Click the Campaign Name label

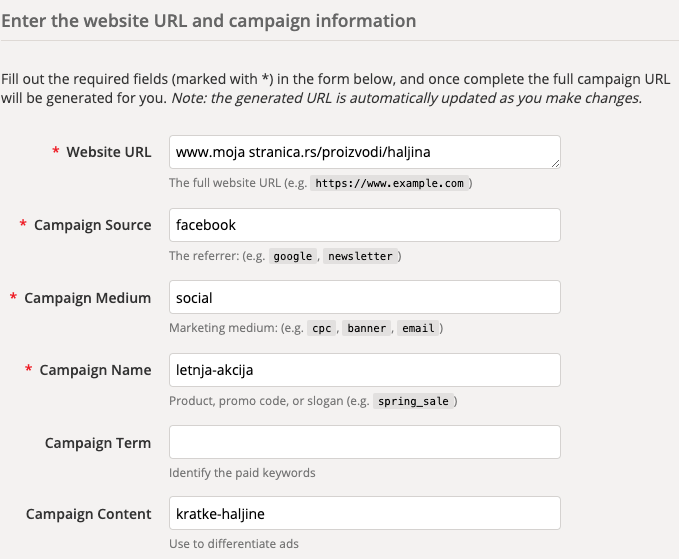tap(95, 370)
